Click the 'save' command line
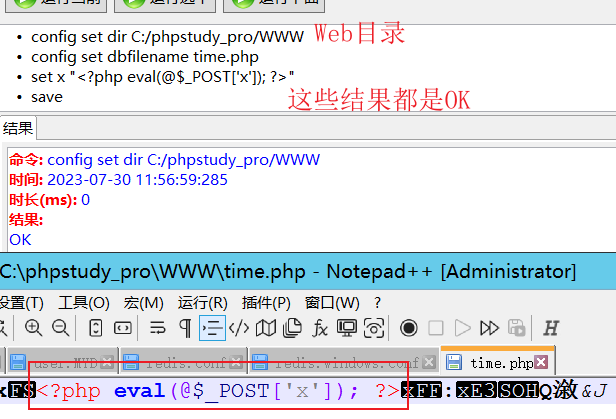This screenshot has width=616, height=419. click(x=47, y=97)
